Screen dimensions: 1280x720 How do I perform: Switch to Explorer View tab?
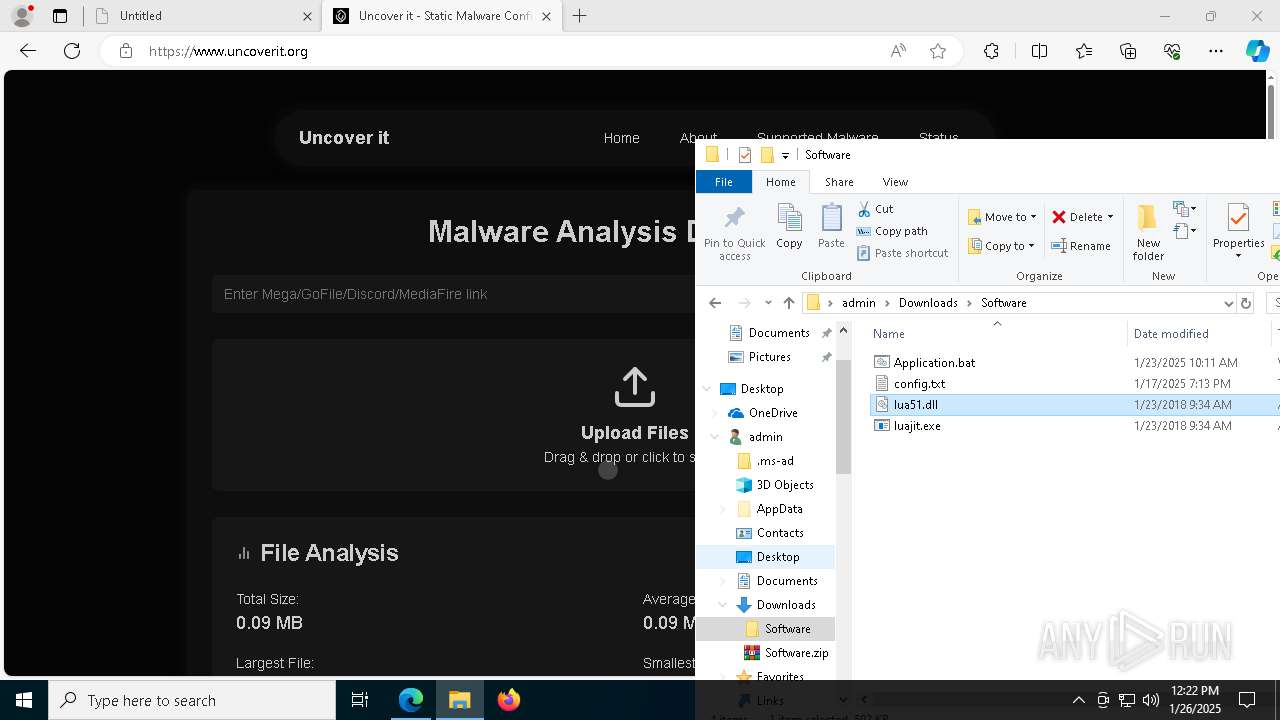tap(895, 182)
